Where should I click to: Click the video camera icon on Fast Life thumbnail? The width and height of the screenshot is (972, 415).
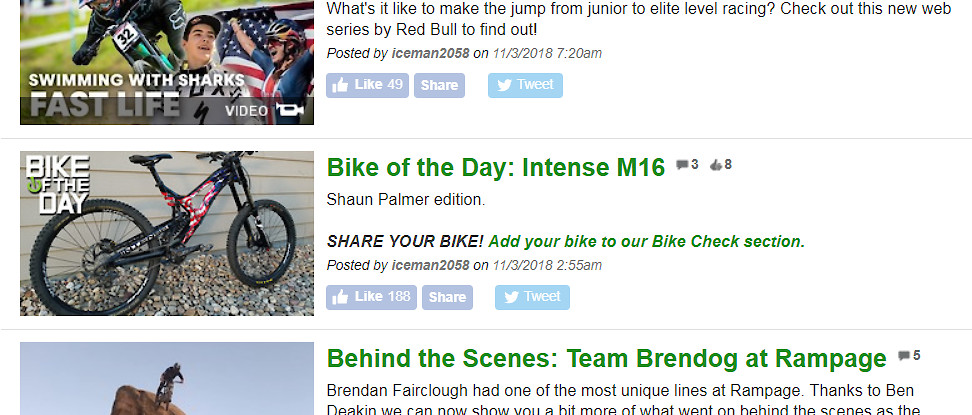[x=291, y=109]
